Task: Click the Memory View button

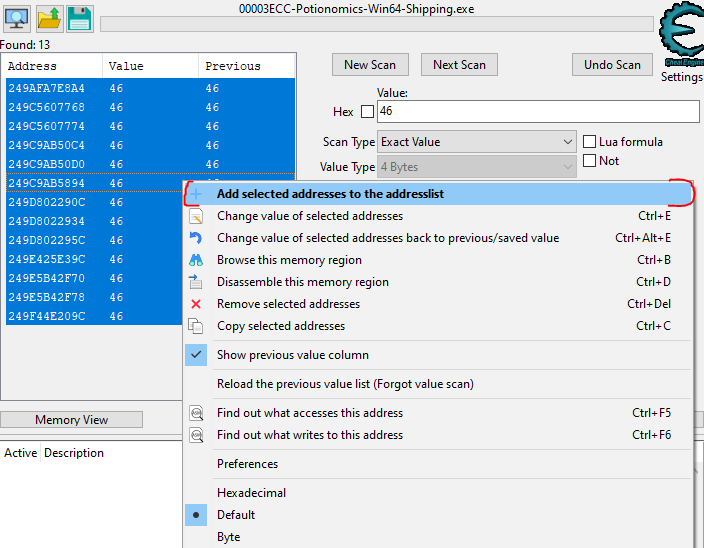Action: point(72,420)
